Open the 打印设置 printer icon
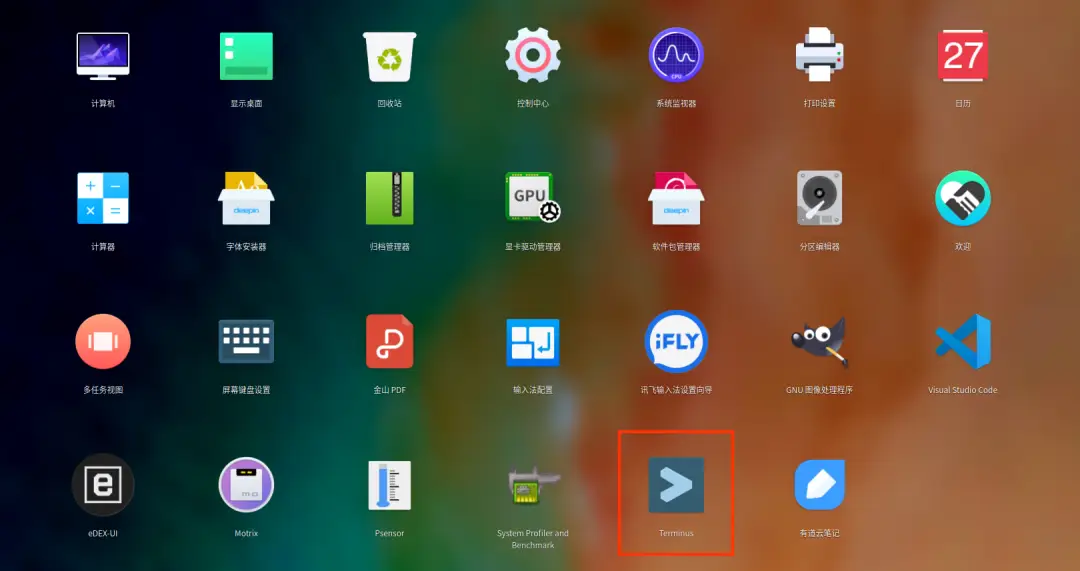Screen dimensions: 1080x571 click(x=820, y=54)
